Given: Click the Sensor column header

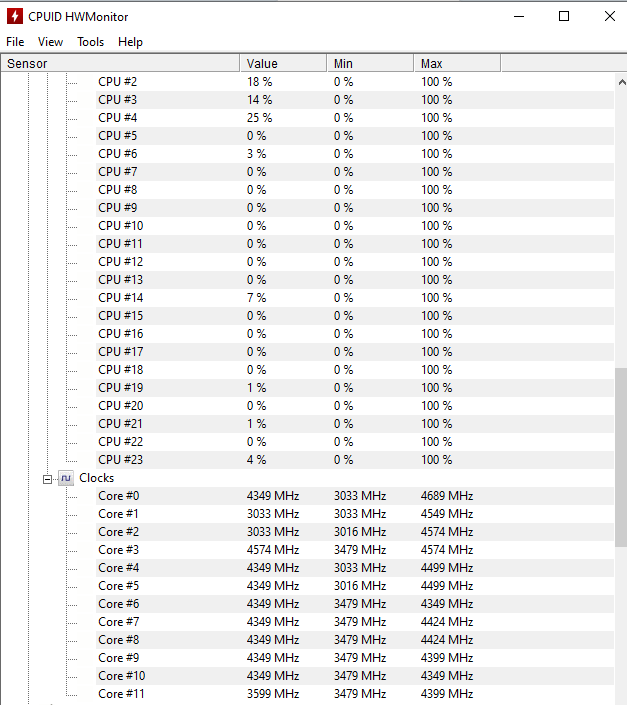Looking at the screenshot, I should 120,63.
